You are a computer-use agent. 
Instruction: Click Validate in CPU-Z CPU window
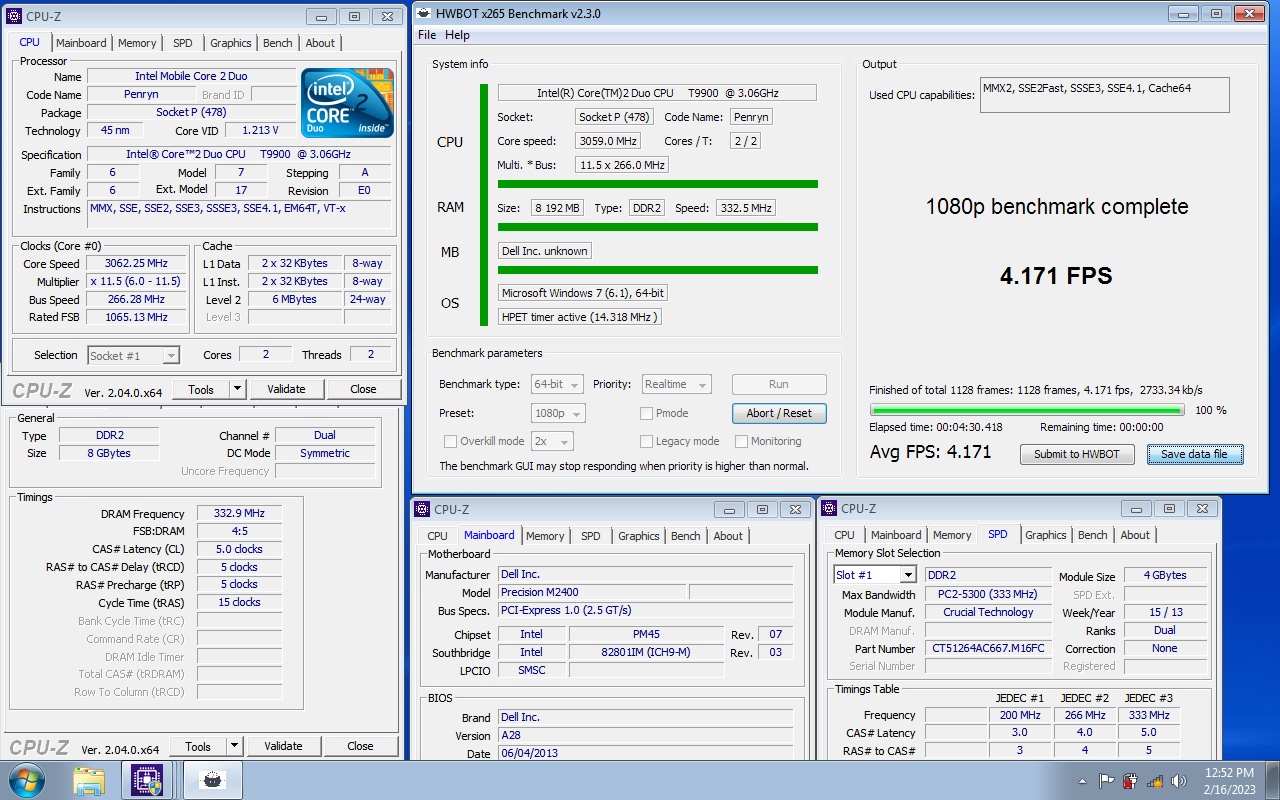click(x=286, y=389)
